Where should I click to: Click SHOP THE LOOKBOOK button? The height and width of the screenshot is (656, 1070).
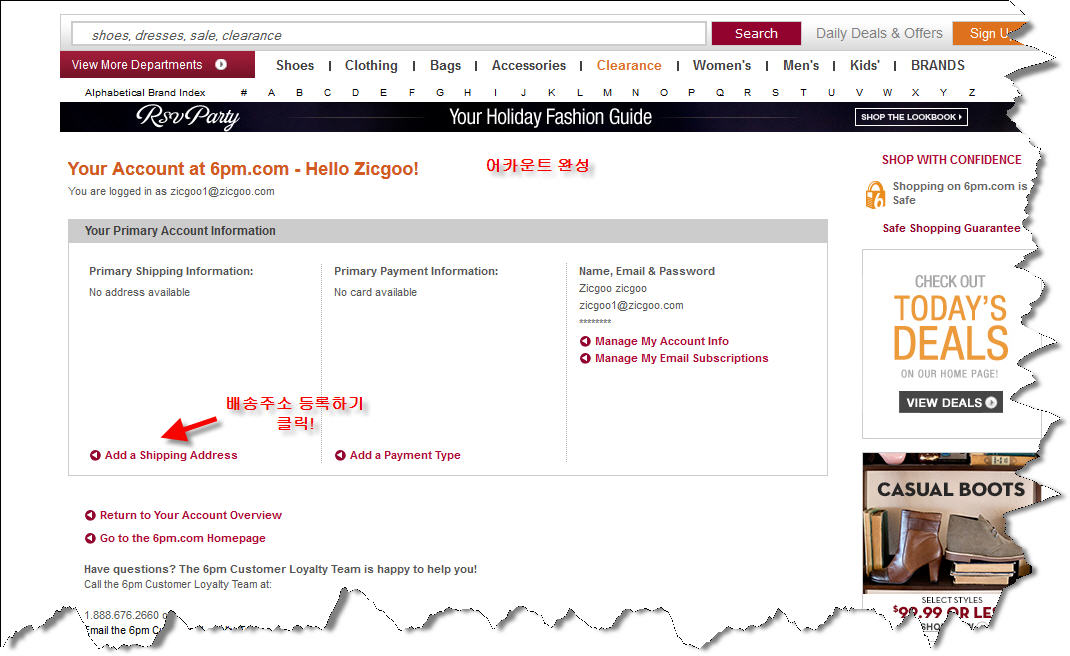tap(911, 117)
